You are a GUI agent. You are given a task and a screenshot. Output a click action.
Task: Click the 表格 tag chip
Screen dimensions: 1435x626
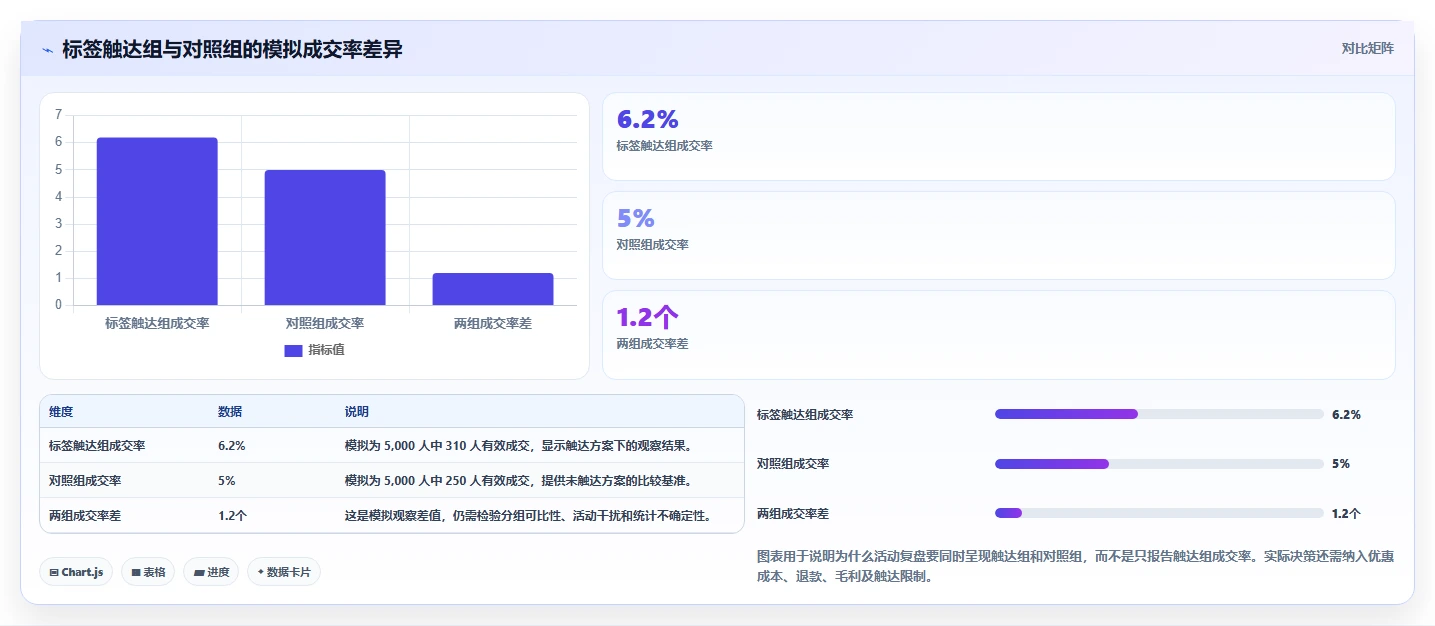[148, 572]
